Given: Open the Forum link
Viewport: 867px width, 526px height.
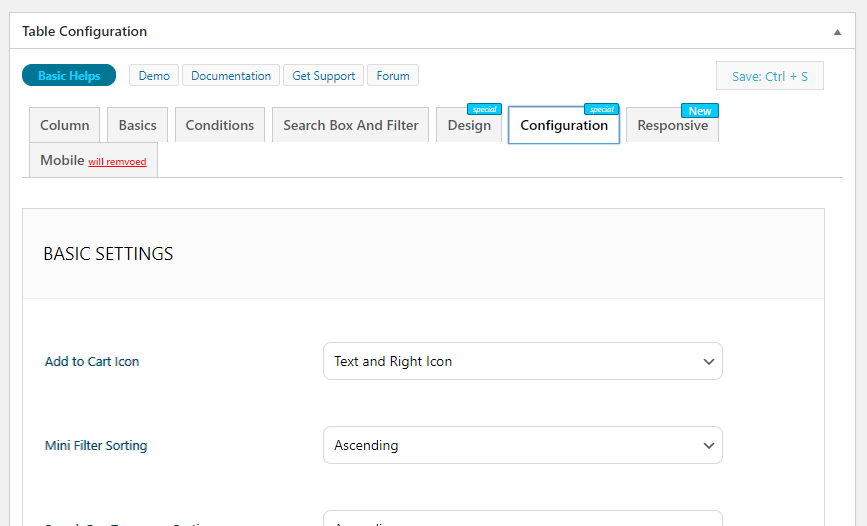Looking at the screenshot, I should 393,75.
